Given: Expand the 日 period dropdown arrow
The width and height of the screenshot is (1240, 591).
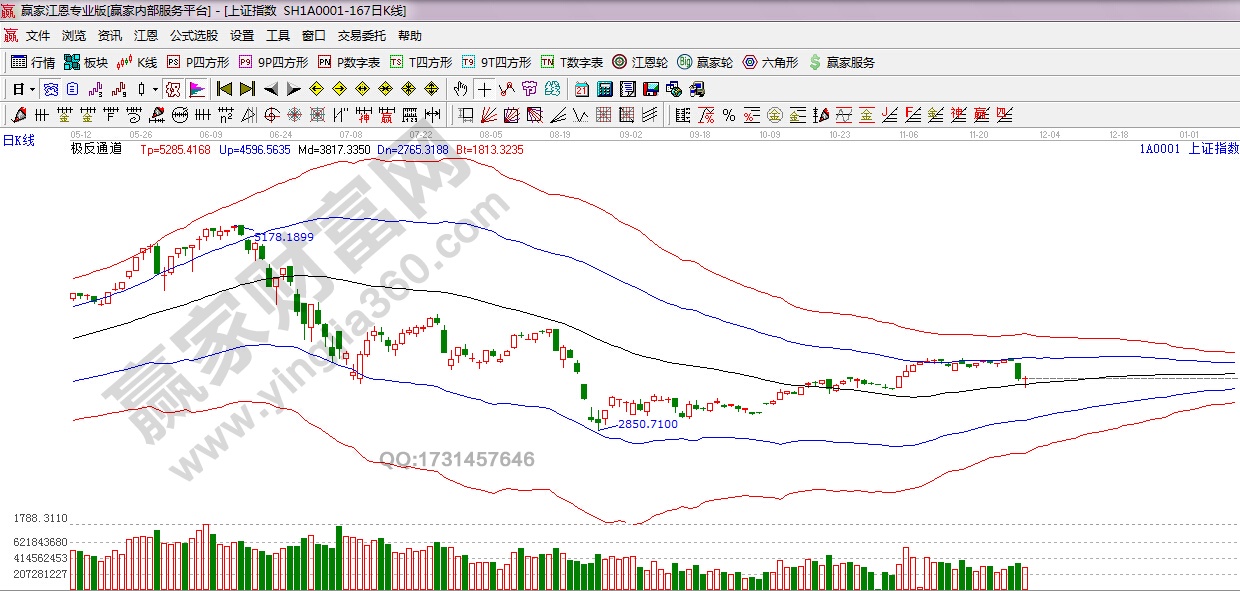Looking at the screenshot, I should tap(33, 89).
